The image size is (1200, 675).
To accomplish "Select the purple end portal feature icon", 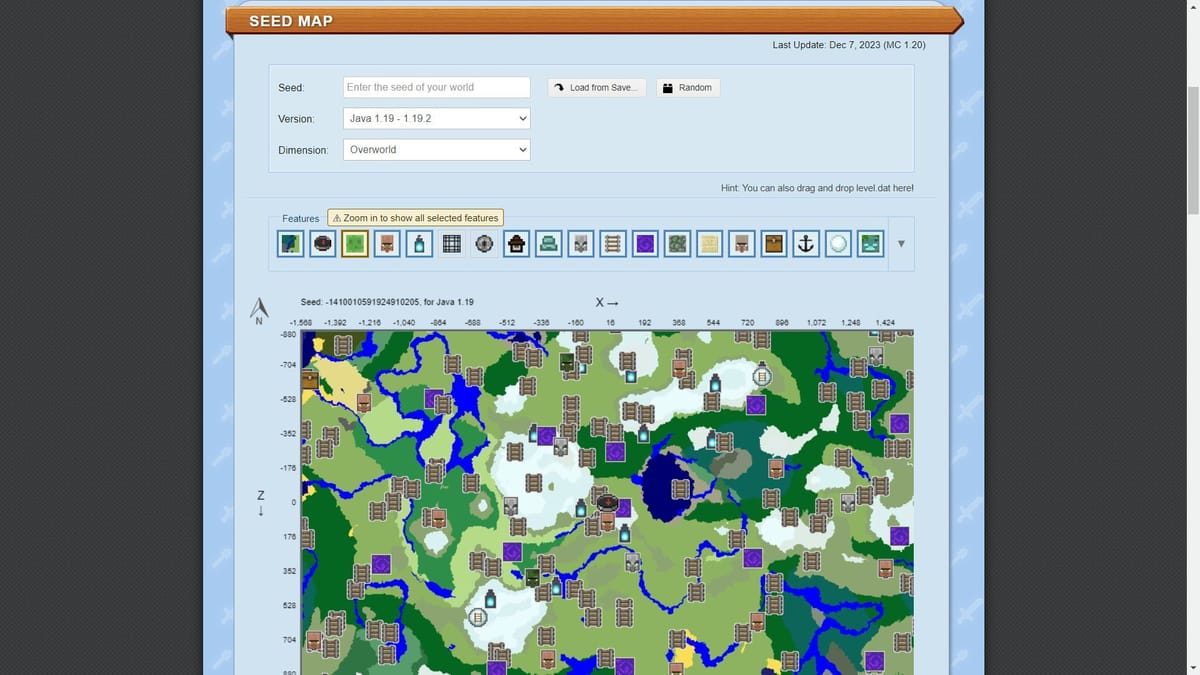I will pyautogui.click(x=645, y=243).
